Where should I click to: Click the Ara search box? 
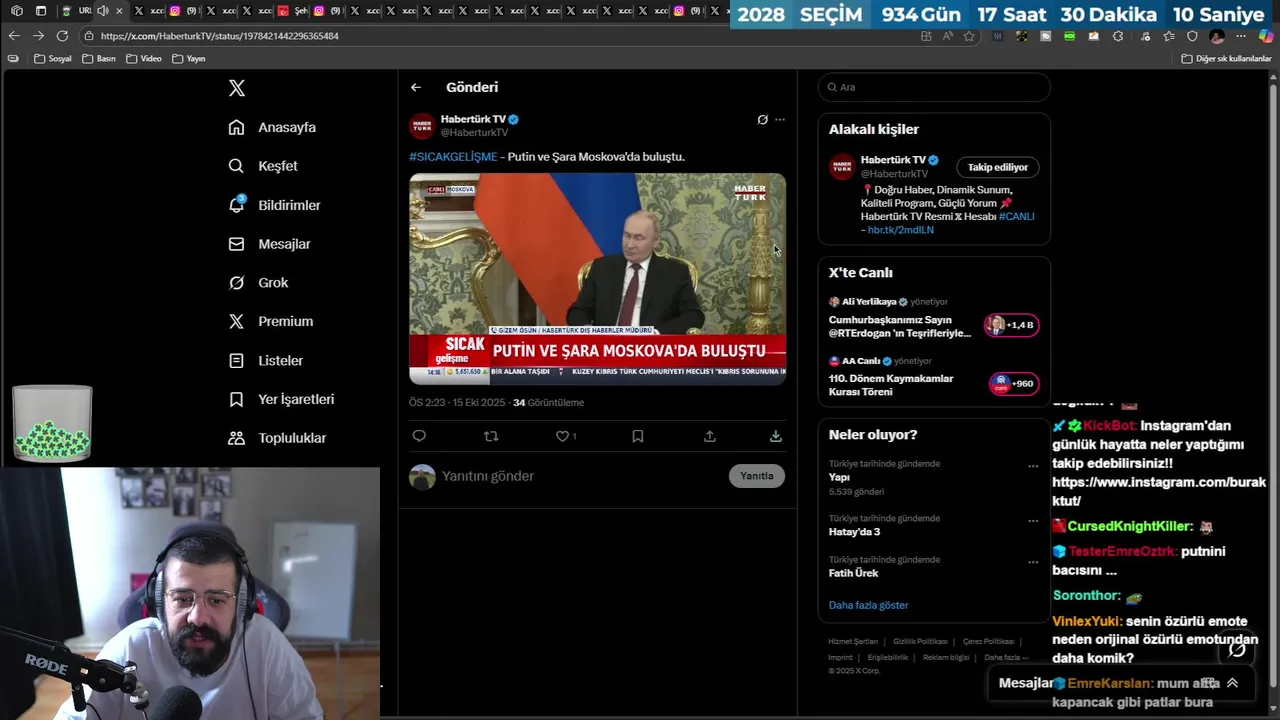(x=934, y=87)
